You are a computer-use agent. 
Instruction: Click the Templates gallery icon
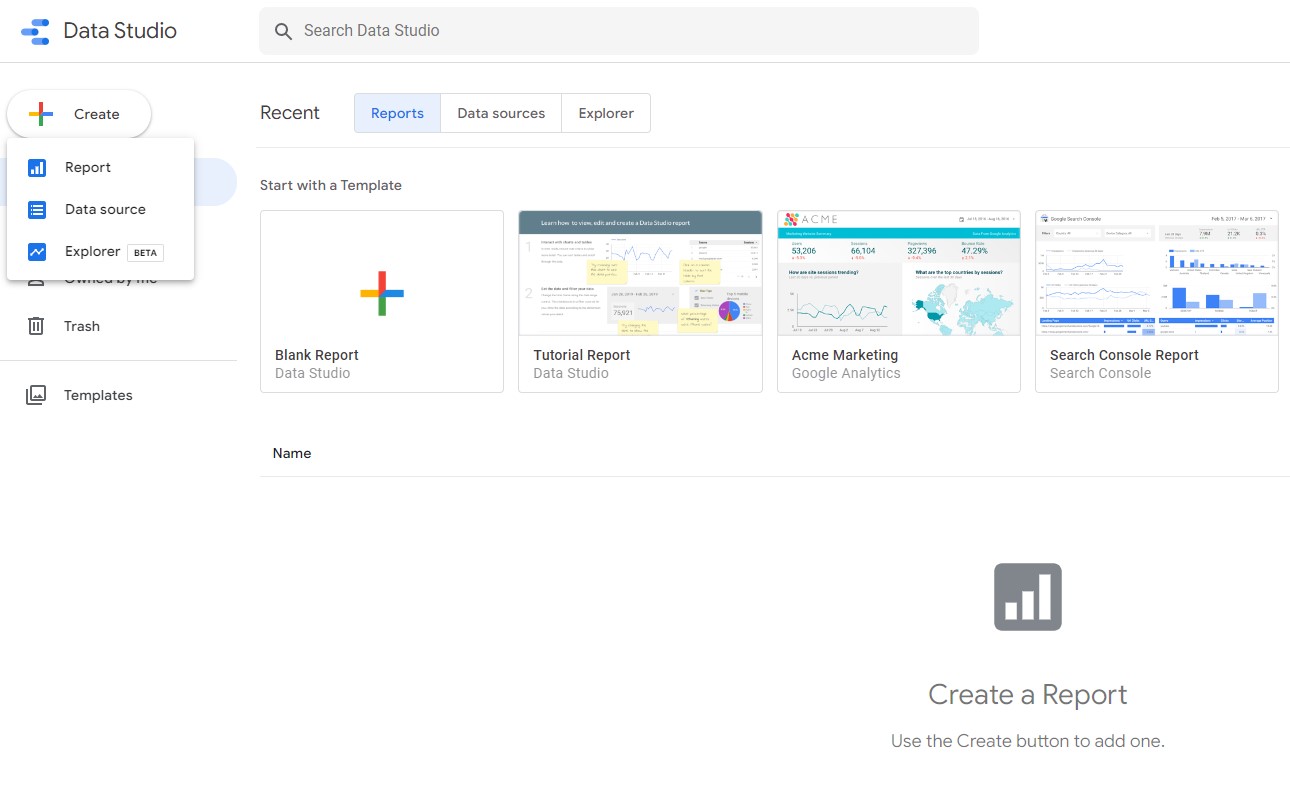[36, 395]
